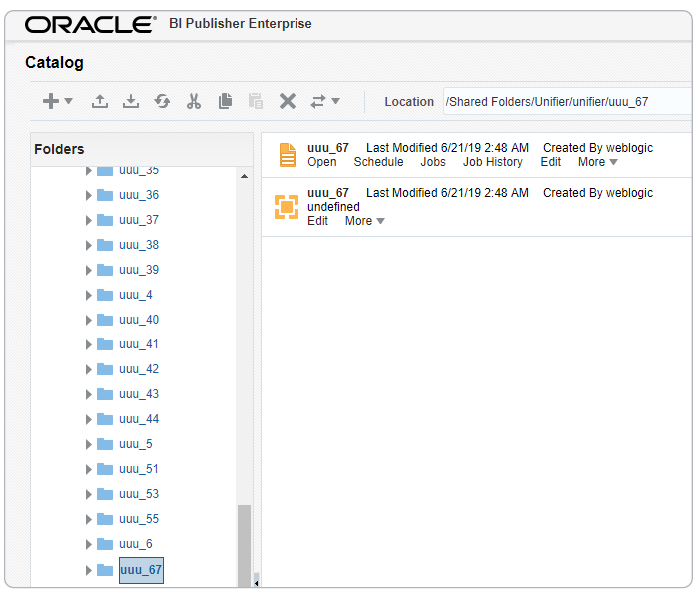Click Edit link for the uuu_67 report

pos(551,162)
